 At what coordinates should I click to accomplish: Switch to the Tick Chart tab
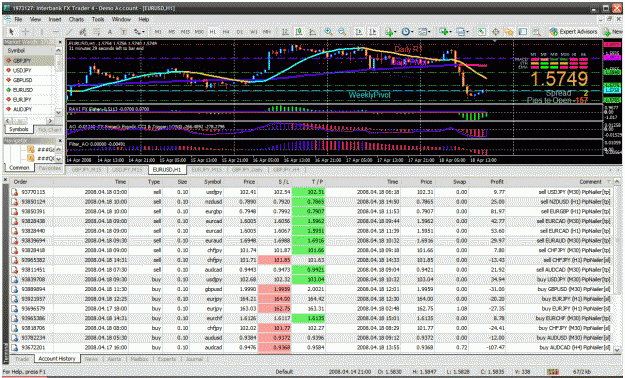click(x=49, y=130)
